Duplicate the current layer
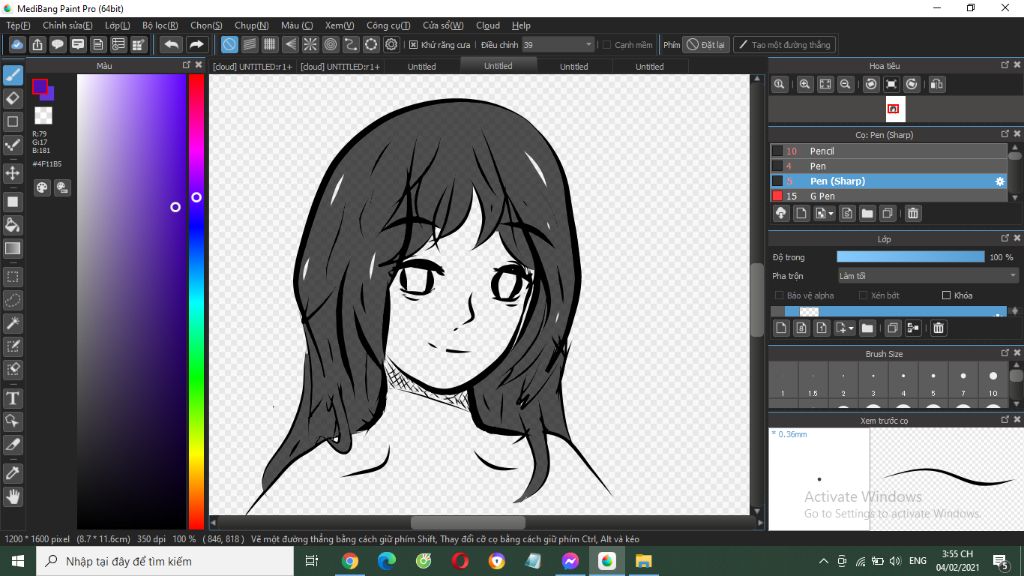This screenshot has width=1024, height=576. pyautogui.click(x=893, y=328)
